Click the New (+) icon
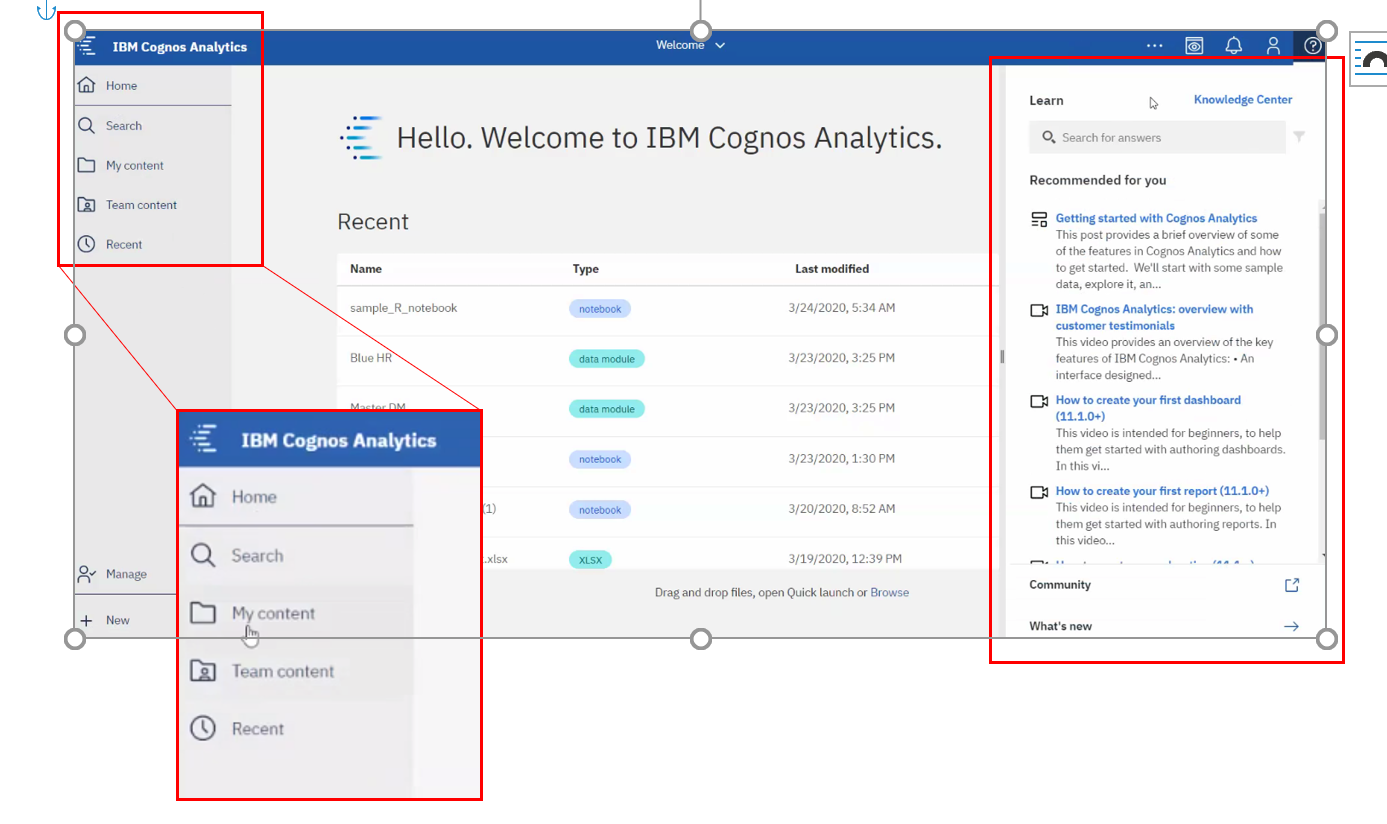 [85, 619]
